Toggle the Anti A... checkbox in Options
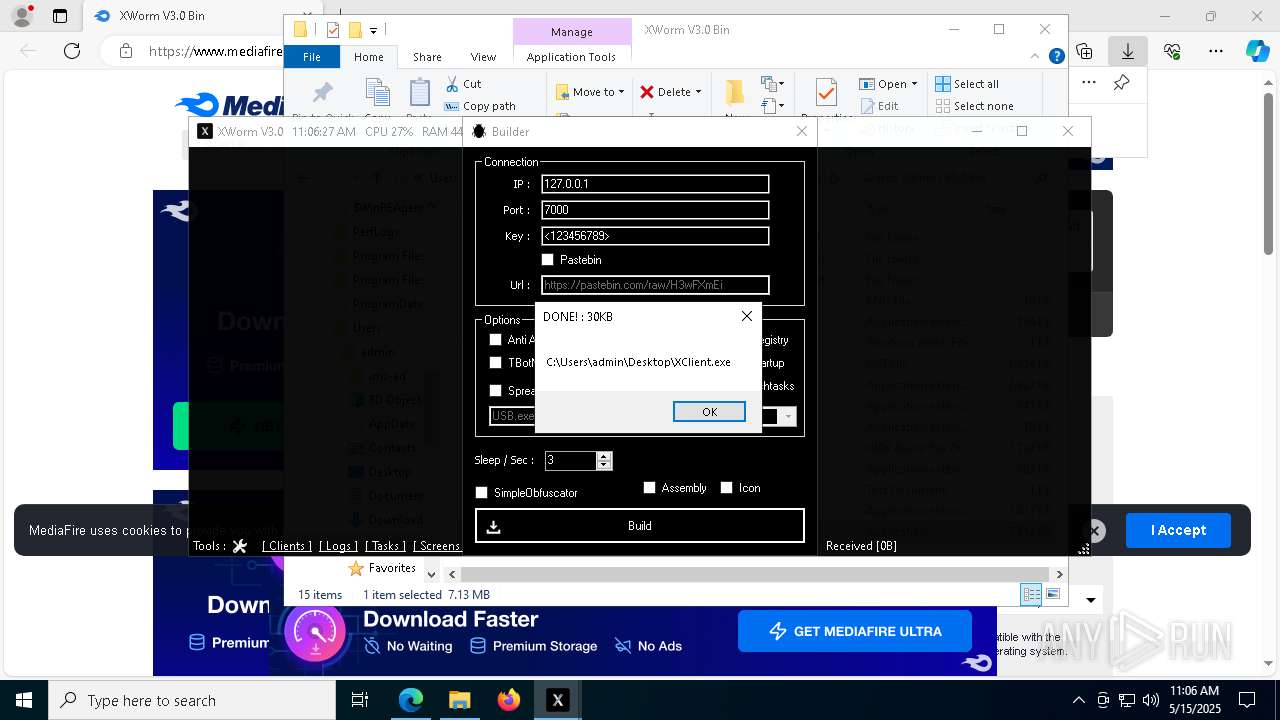 point(495,340)
